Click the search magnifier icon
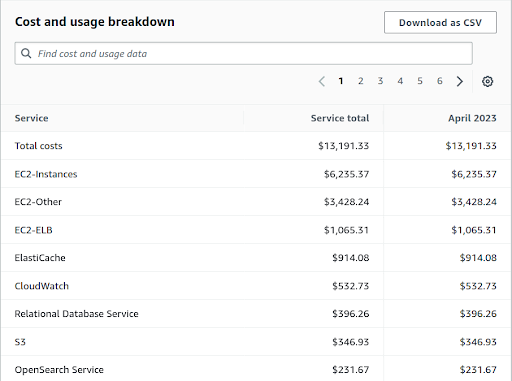Image resolution: width=512 pixels, height=381 pixels. tap(26, 53)
